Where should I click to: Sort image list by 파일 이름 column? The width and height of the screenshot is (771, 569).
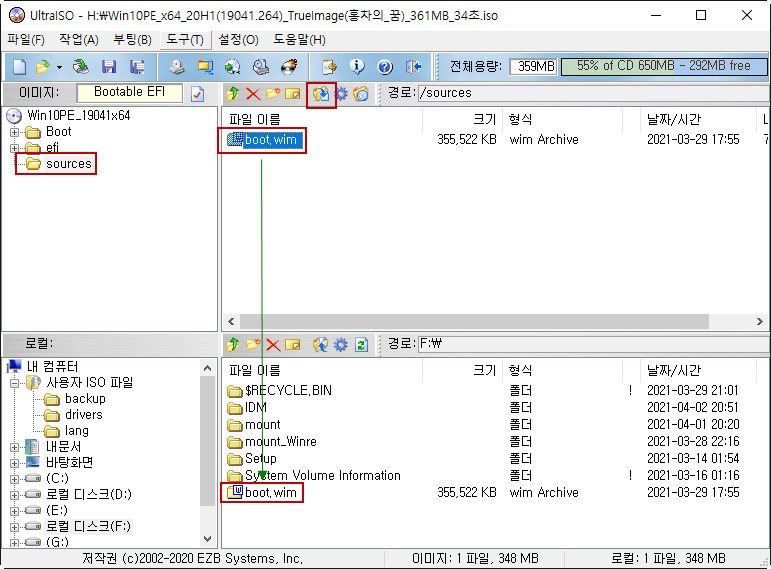[322, 120]
